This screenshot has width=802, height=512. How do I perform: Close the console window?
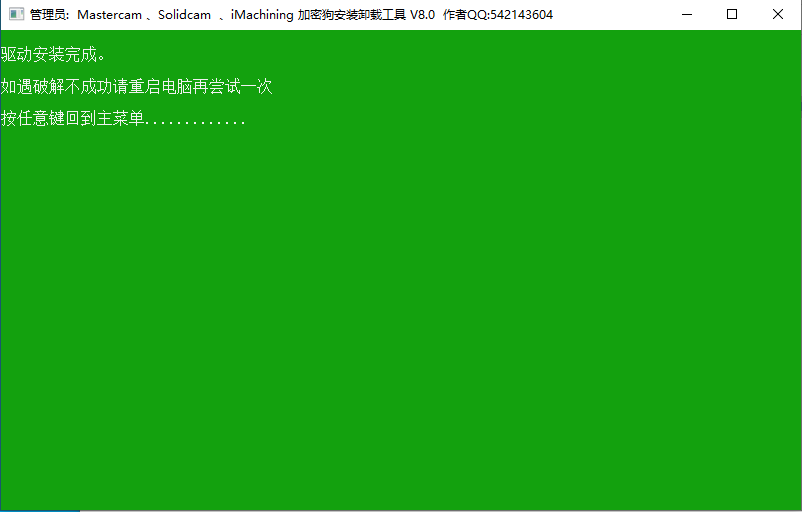[x=777, y=14]
